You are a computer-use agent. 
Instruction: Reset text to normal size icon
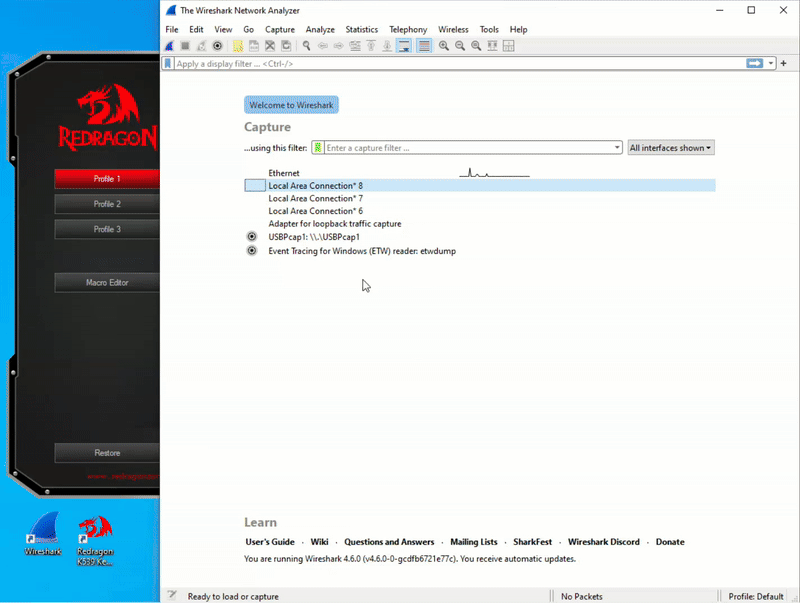(x=476, y=46)
